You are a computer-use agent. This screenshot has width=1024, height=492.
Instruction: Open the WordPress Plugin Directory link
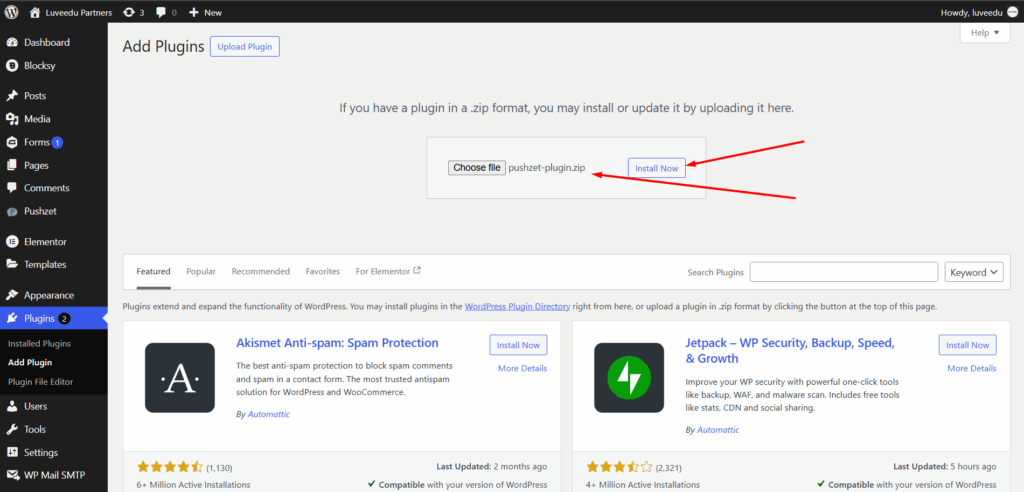pyautogui.click(x=517, y=306)
